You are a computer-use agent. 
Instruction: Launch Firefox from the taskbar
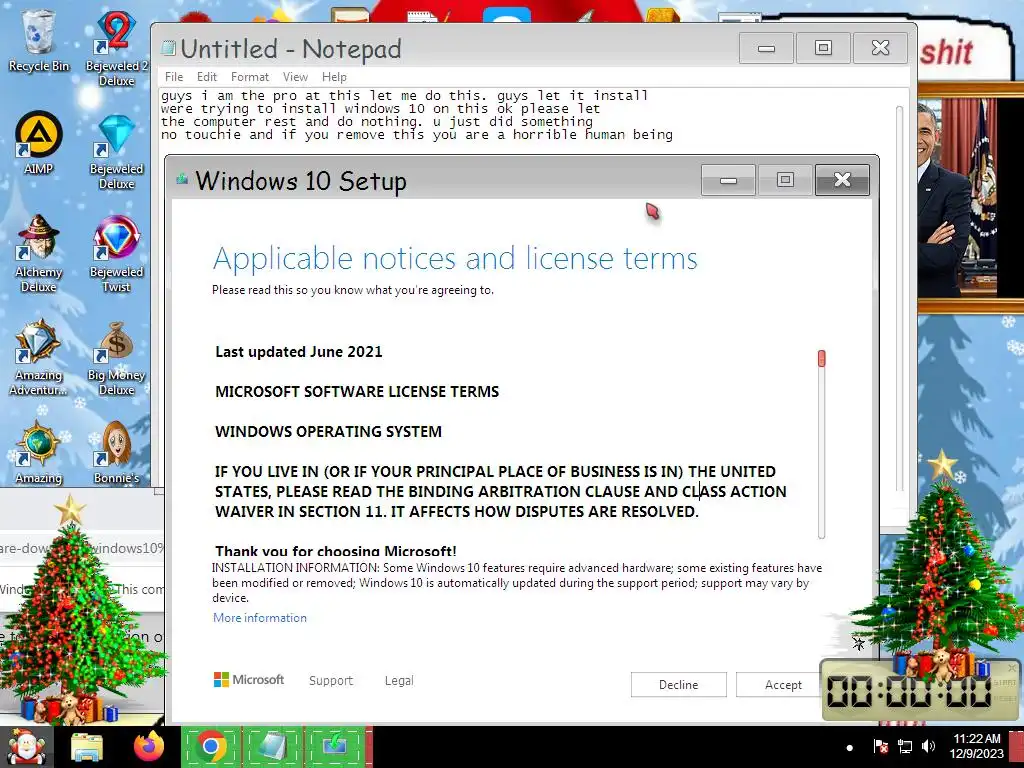pos(148,746)
